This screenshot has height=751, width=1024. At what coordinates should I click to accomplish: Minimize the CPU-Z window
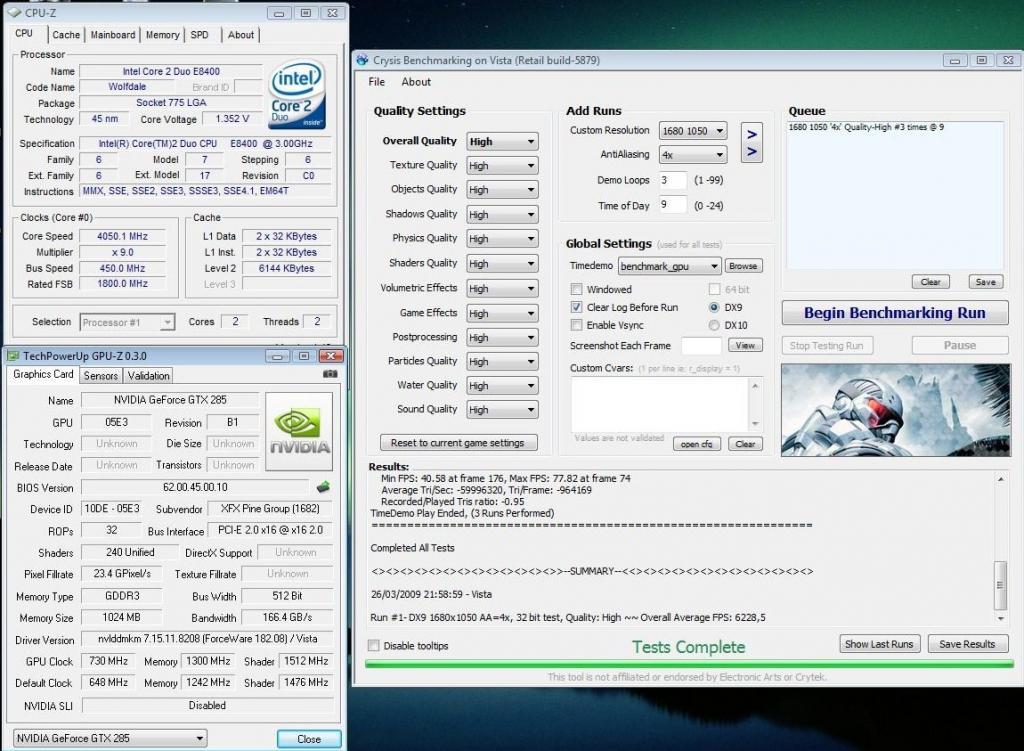[280, 13]
